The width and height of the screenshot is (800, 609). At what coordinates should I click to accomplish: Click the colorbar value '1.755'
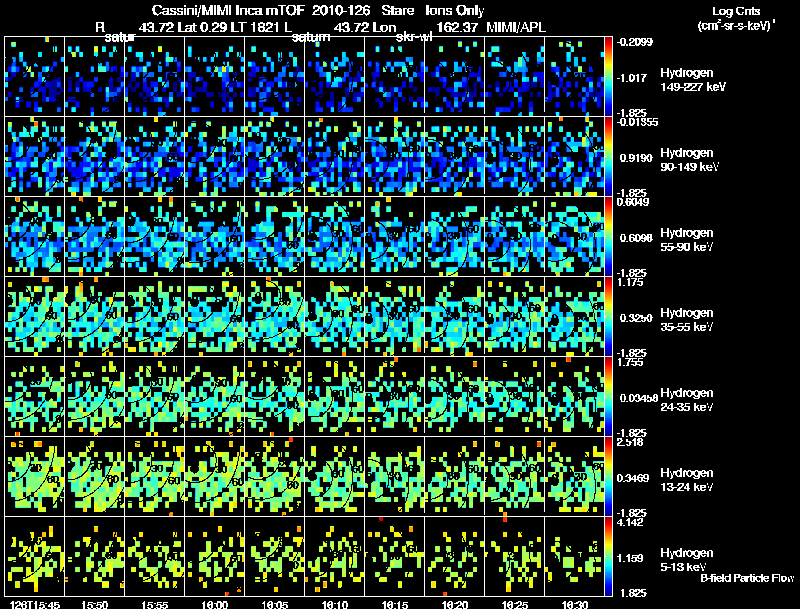631,362
